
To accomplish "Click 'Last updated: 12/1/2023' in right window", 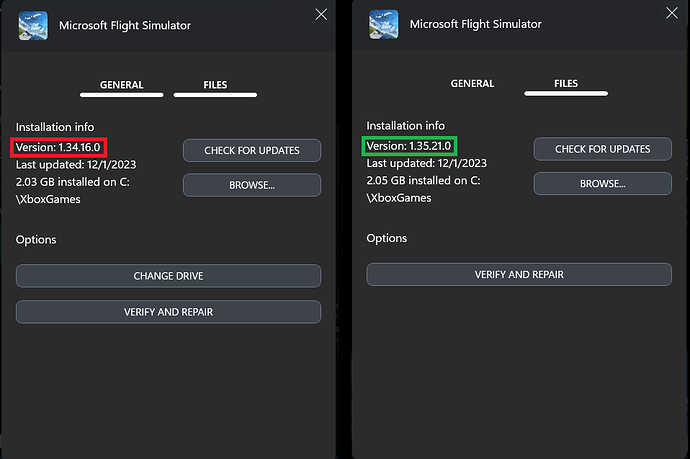I will 427,163.
